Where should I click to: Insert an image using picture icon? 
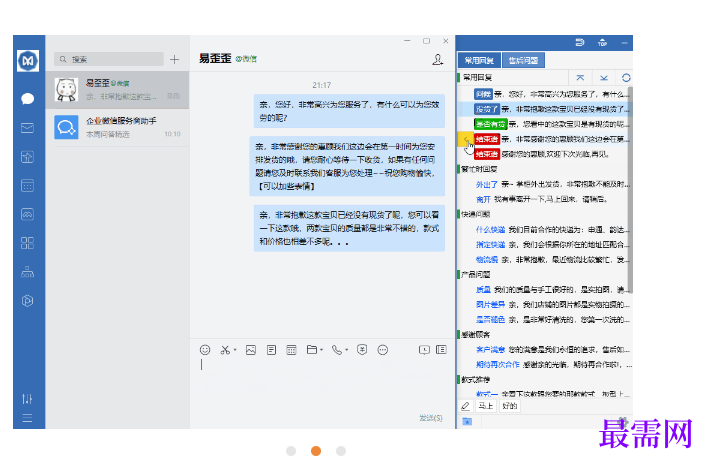[x=251, y=350]
